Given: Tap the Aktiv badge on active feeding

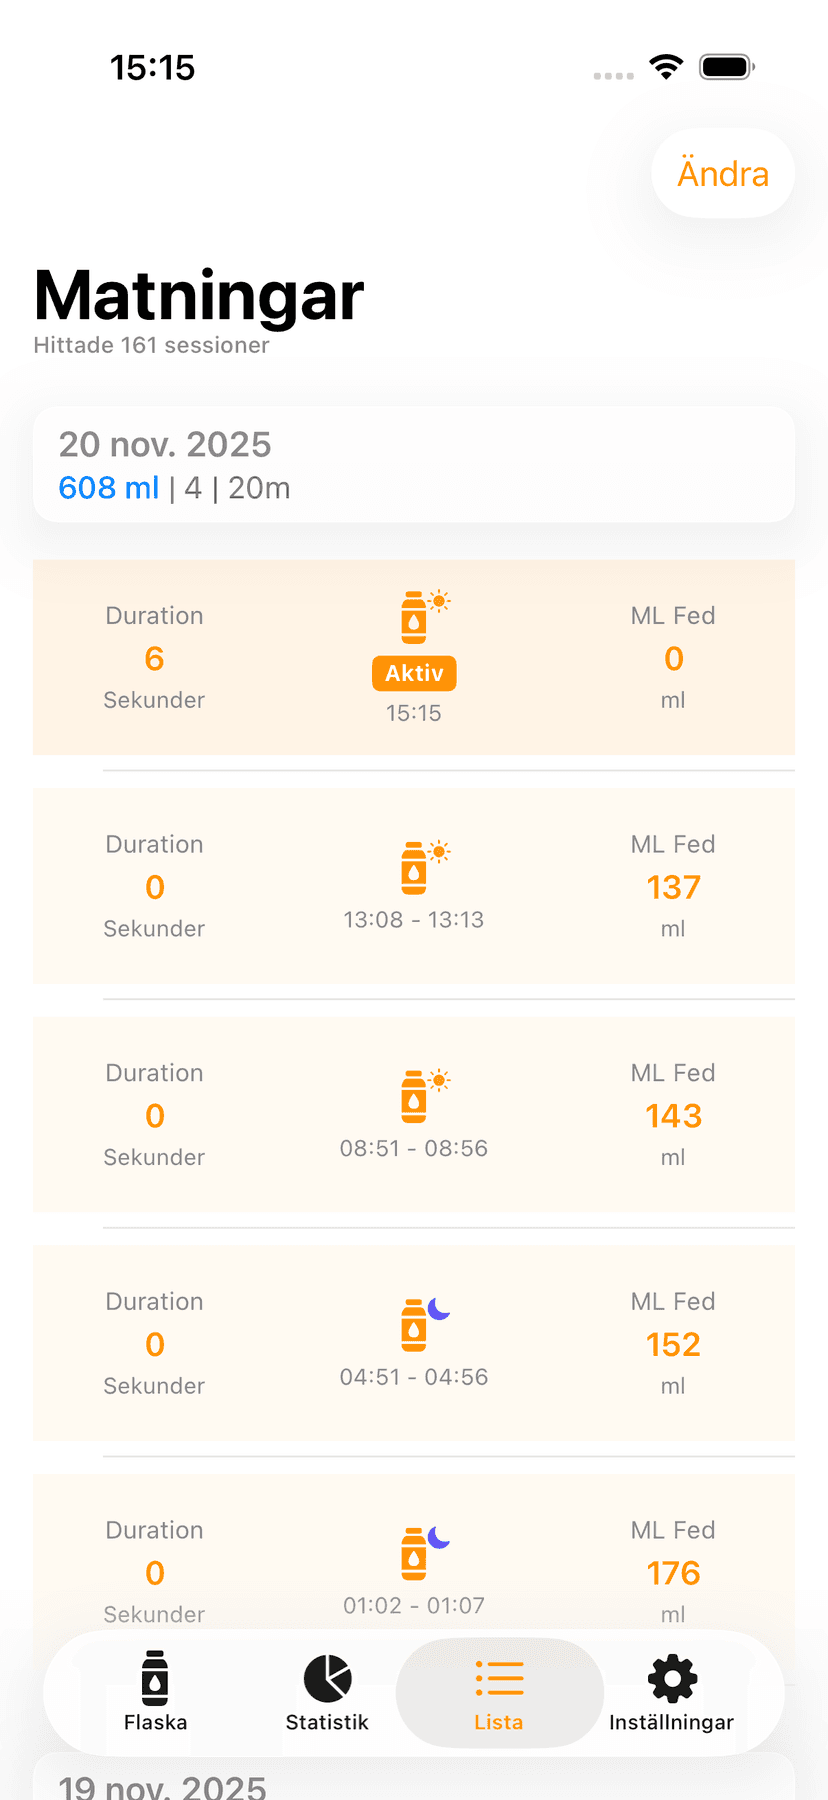Looking at the screenshot, I should (414, 673).
